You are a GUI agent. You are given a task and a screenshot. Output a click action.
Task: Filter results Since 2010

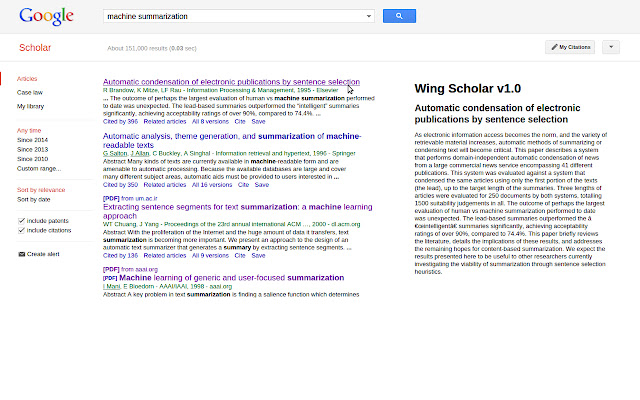(x=32, y=159)
